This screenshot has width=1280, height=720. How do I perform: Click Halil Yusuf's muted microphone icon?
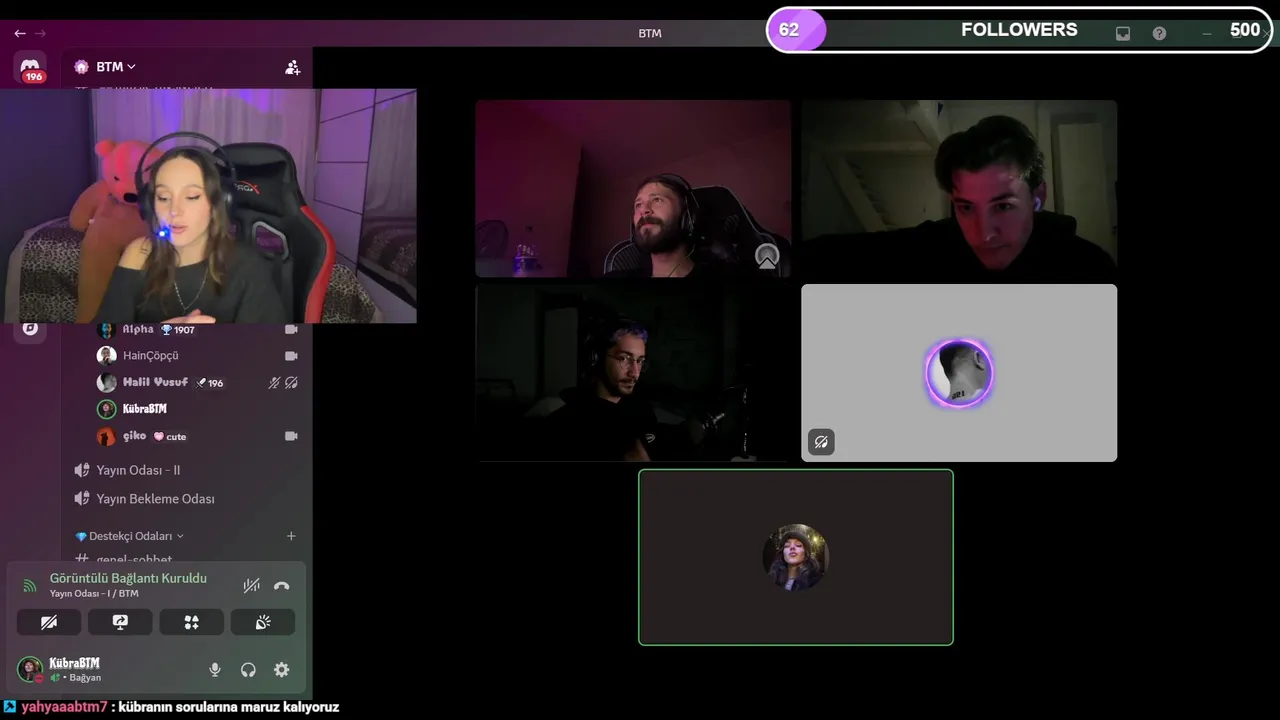click(x=274, y=382)
